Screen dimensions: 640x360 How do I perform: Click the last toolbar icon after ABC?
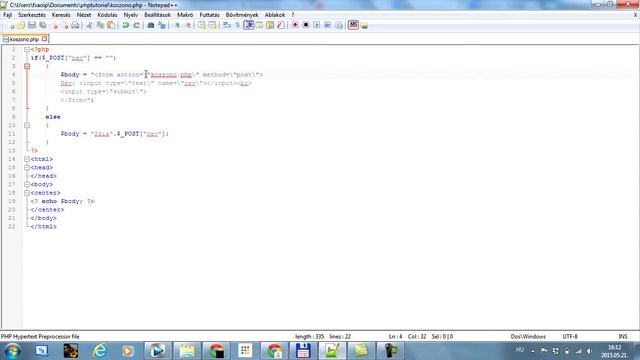[x=364, y=25]
